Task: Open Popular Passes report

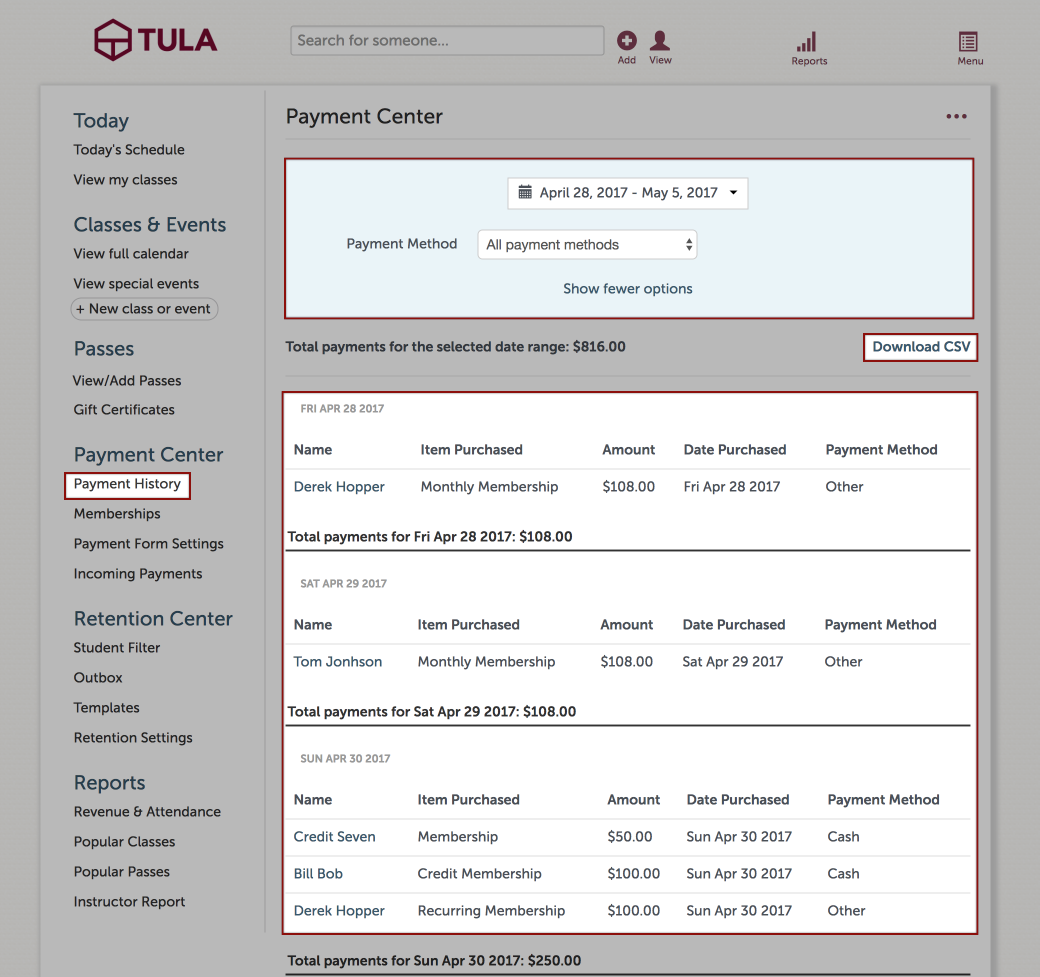Action: point(121,872)
